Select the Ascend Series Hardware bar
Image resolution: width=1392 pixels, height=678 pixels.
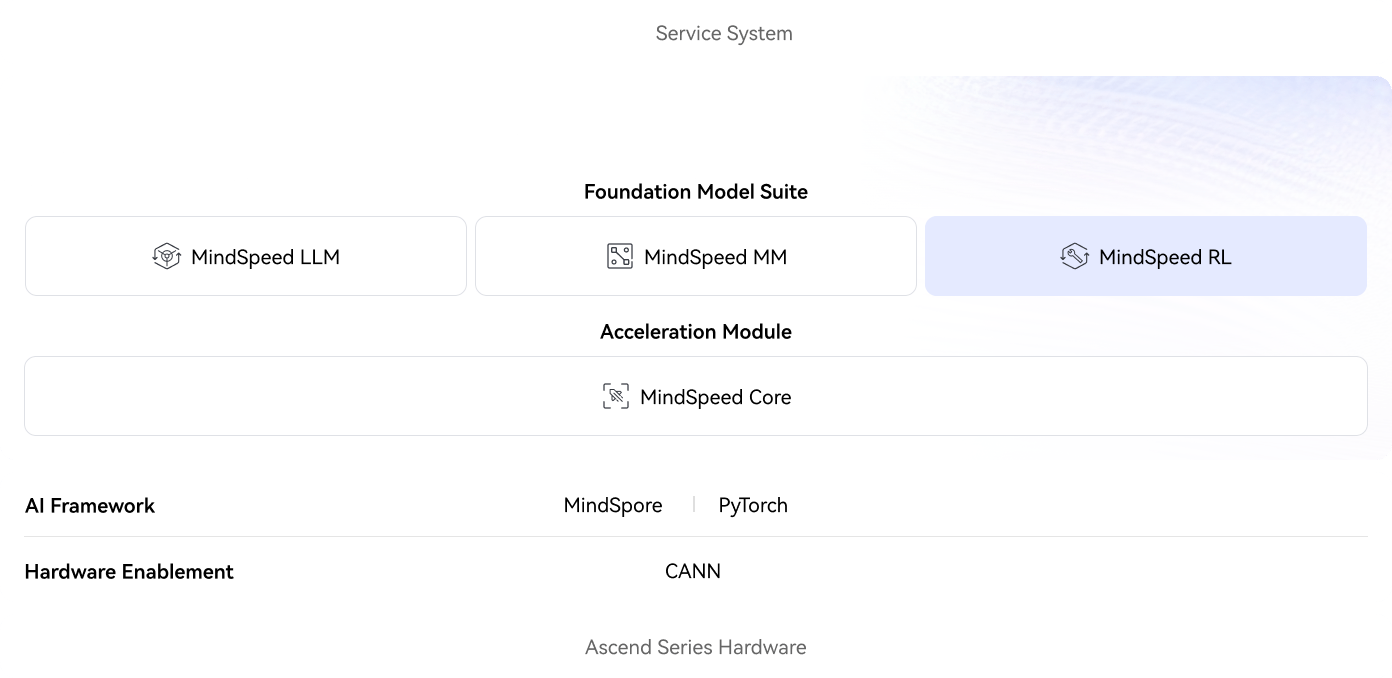[x=696, y=647]
